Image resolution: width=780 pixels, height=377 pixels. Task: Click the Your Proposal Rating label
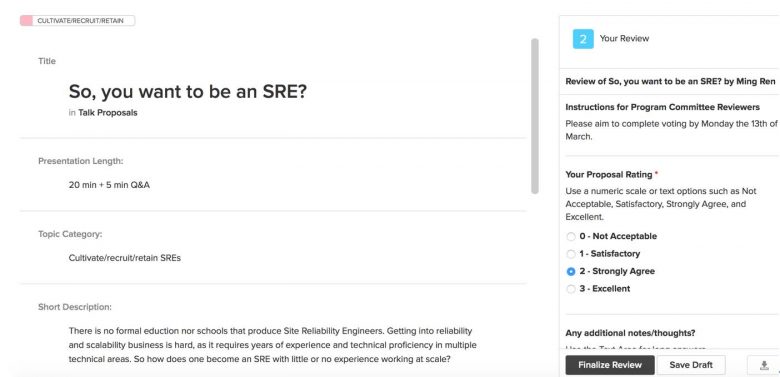(609, 175)
